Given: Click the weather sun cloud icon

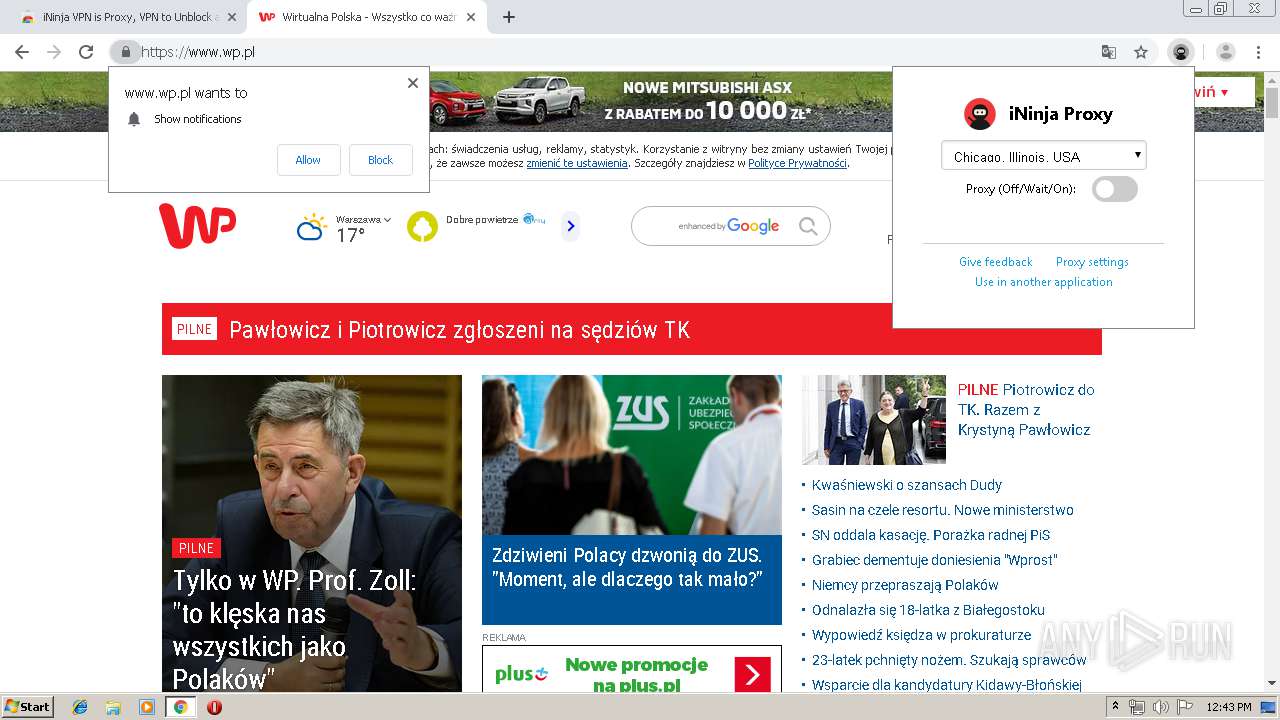Looking at the screenshot, I should pyautogui.click(x=311, y=227).
